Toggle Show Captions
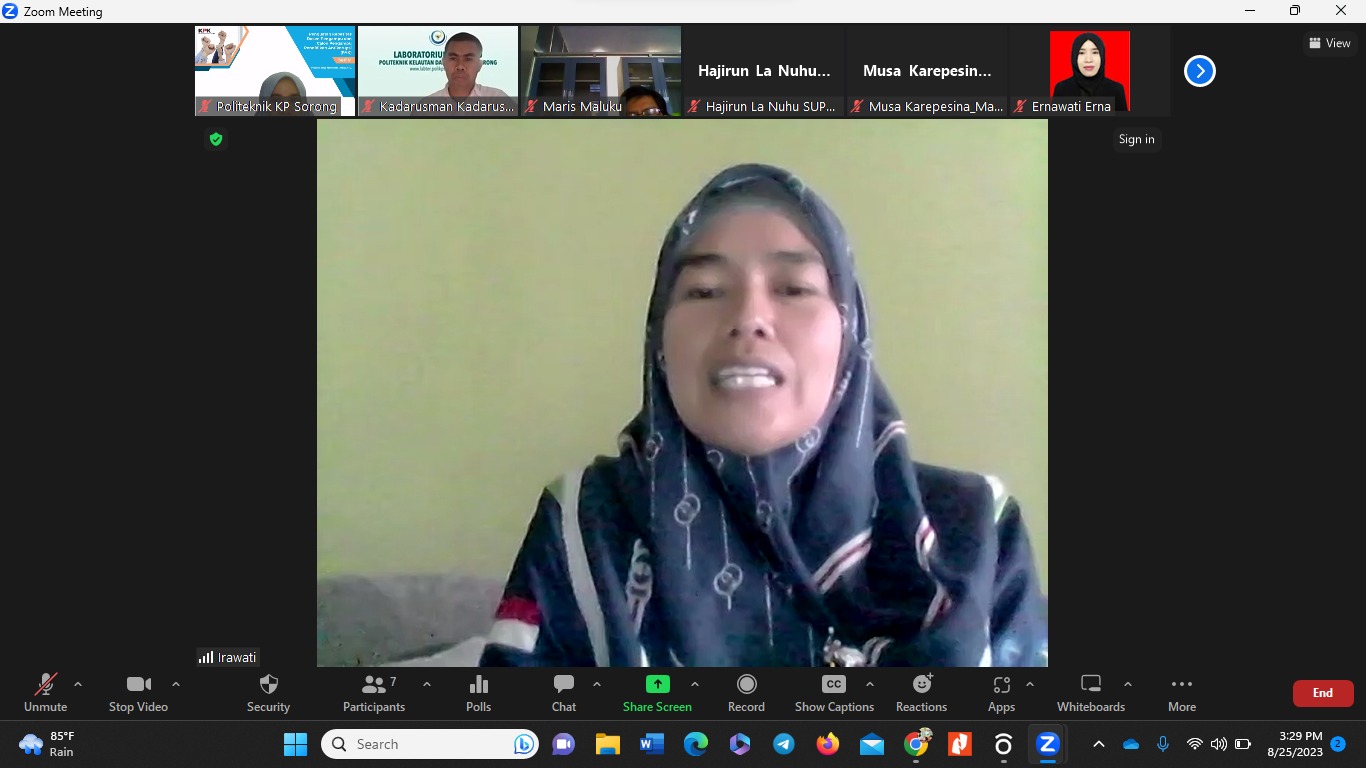The width and height of the screenshot is (1366, 768). 834,693
